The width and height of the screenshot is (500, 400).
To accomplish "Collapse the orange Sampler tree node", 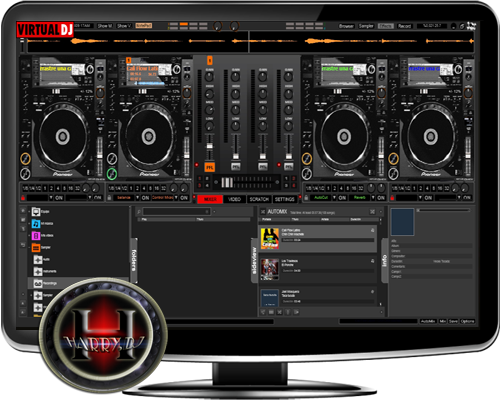I will click(x=29, y=248).
